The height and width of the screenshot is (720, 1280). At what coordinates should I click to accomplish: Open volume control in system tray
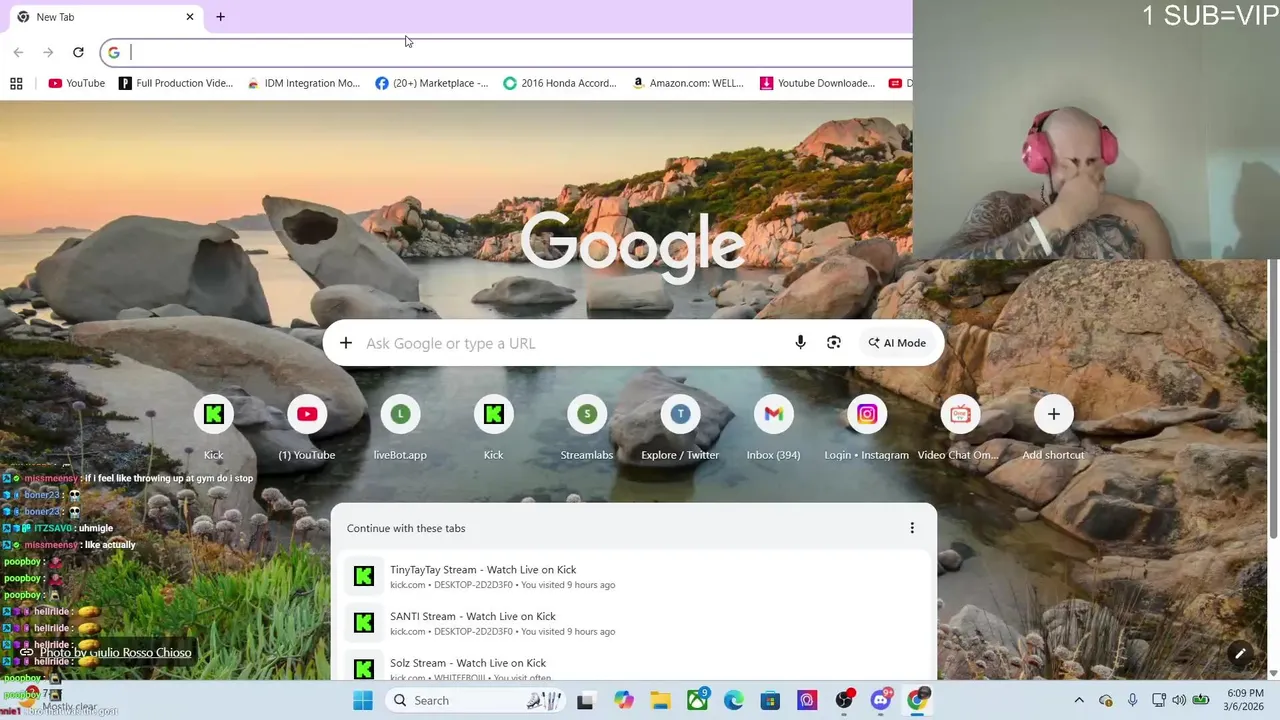click(1179, 700)
